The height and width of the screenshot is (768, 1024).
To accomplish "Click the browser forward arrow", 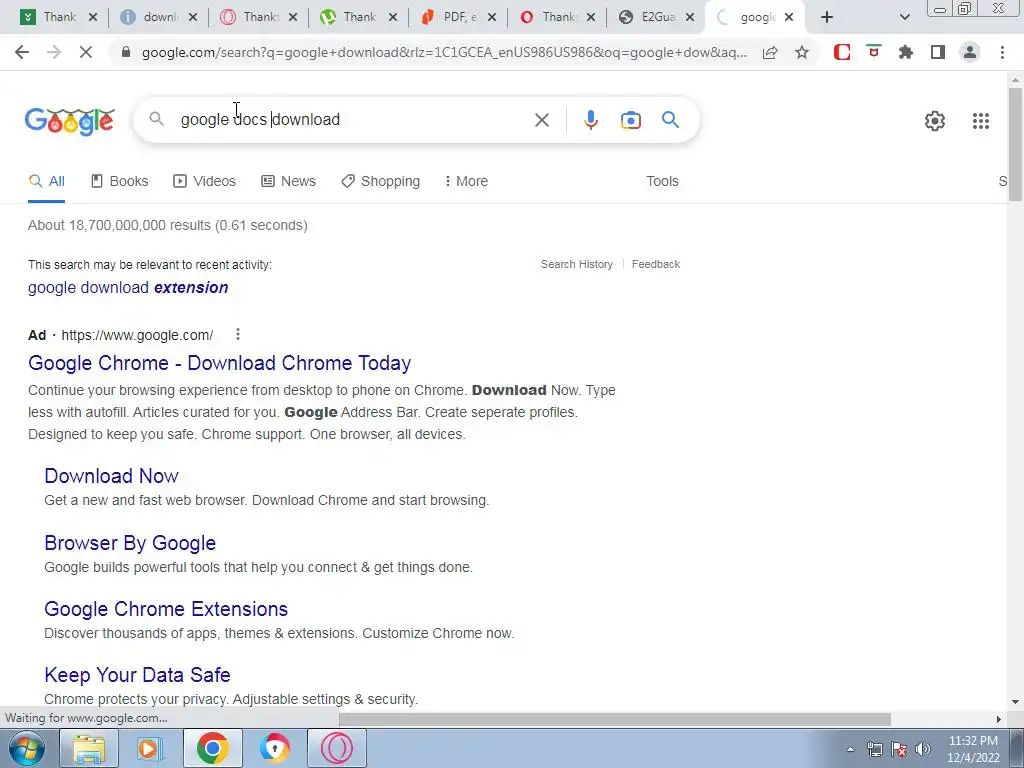I will coord(54,52).
